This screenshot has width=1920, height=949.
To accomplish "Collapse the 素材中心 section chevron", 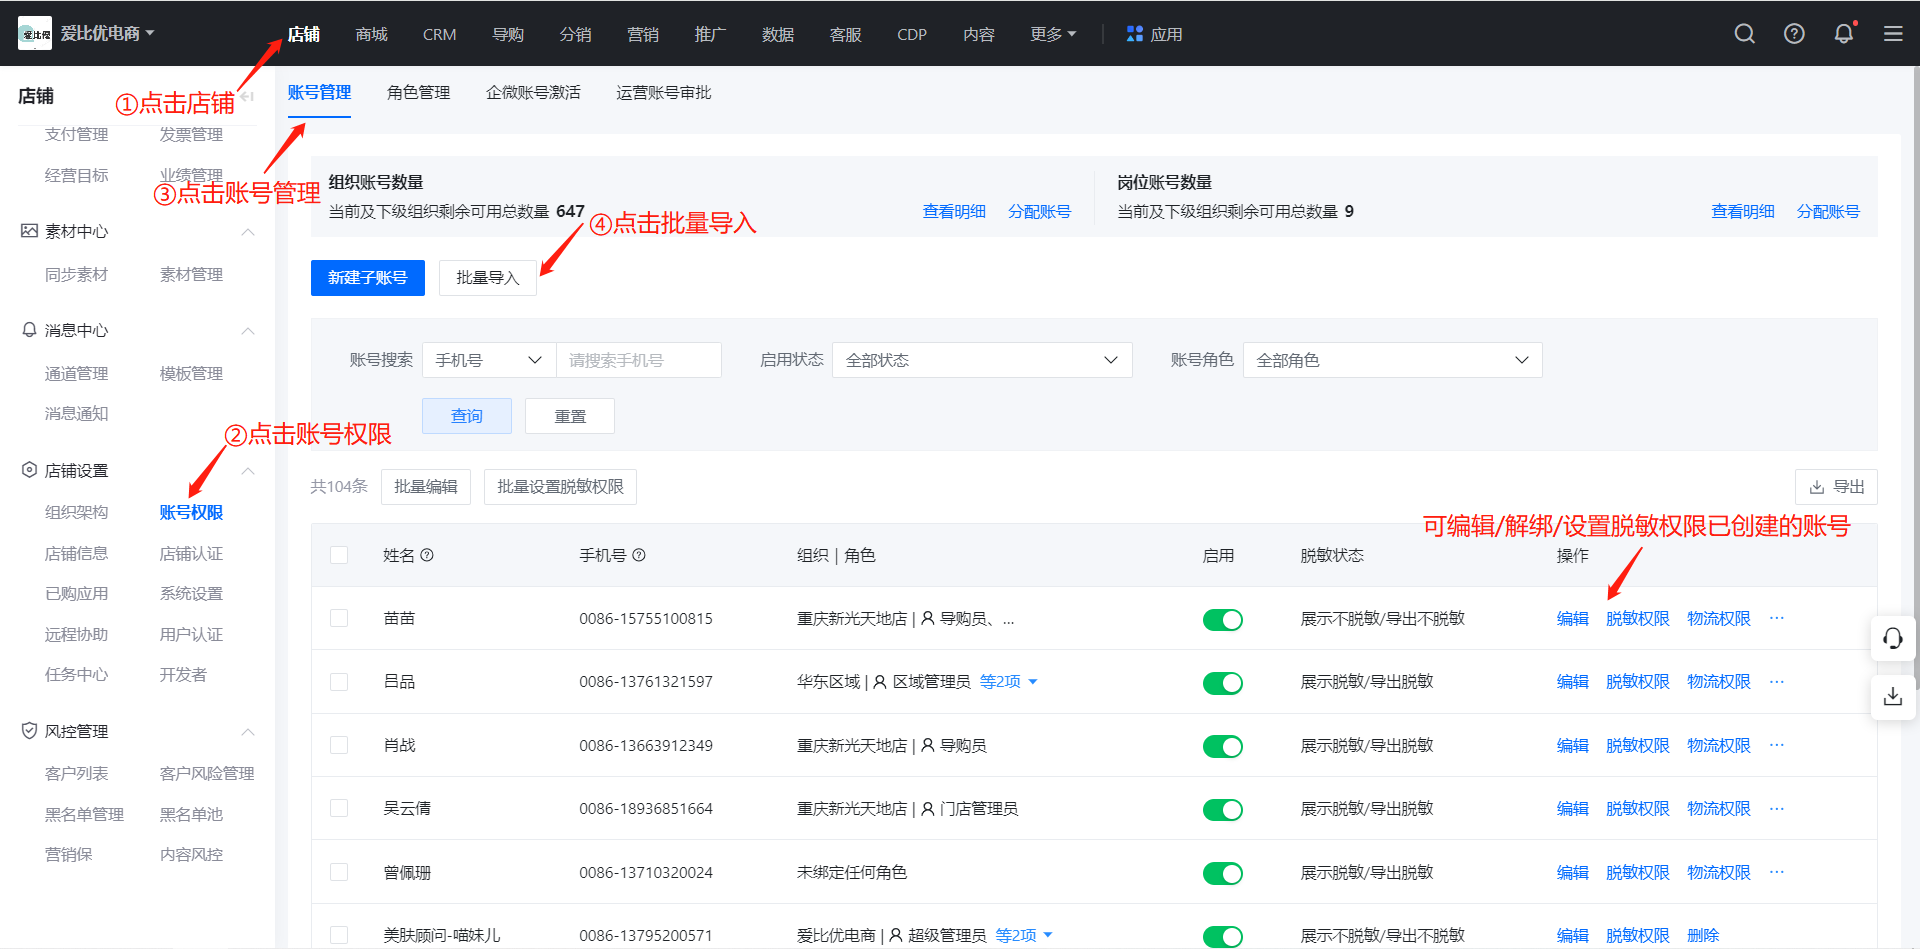I will [248, 232].
